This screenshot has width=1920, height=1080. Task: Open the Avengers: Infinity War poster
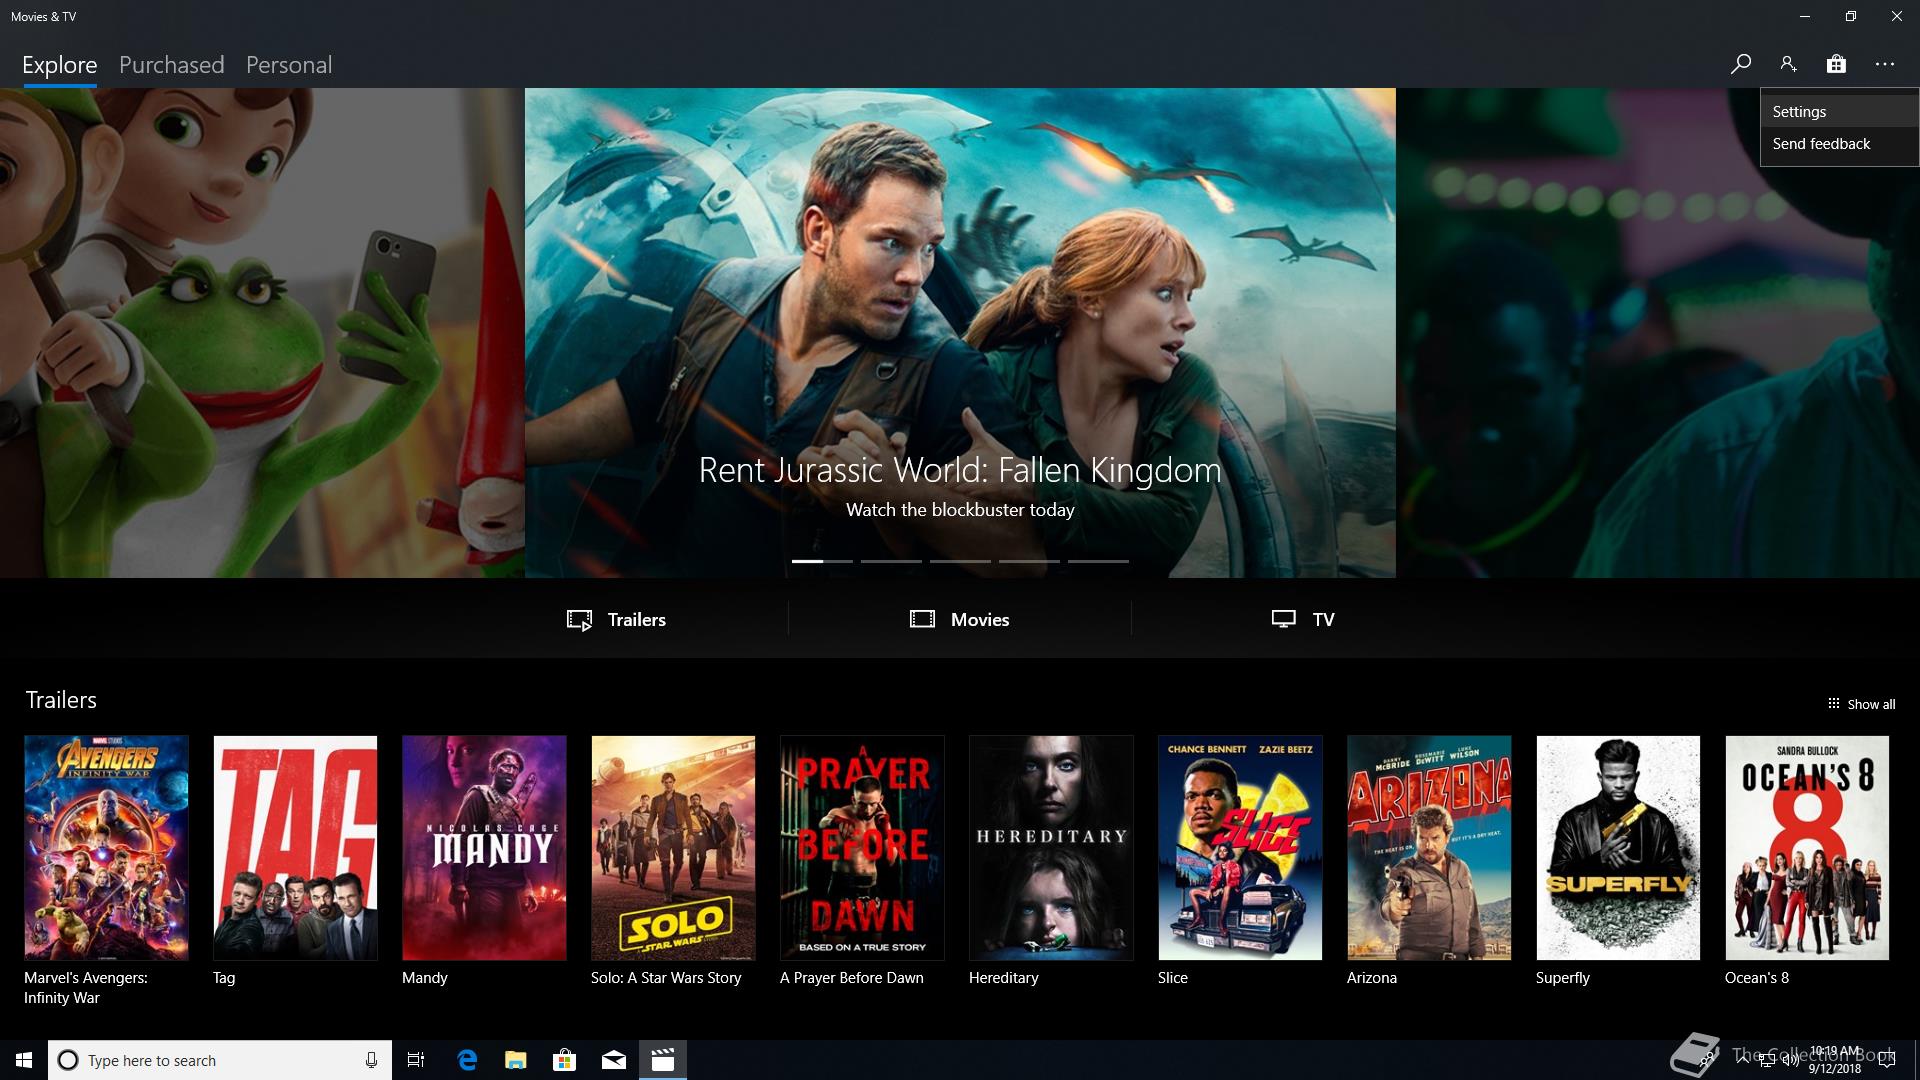[106, 848]
